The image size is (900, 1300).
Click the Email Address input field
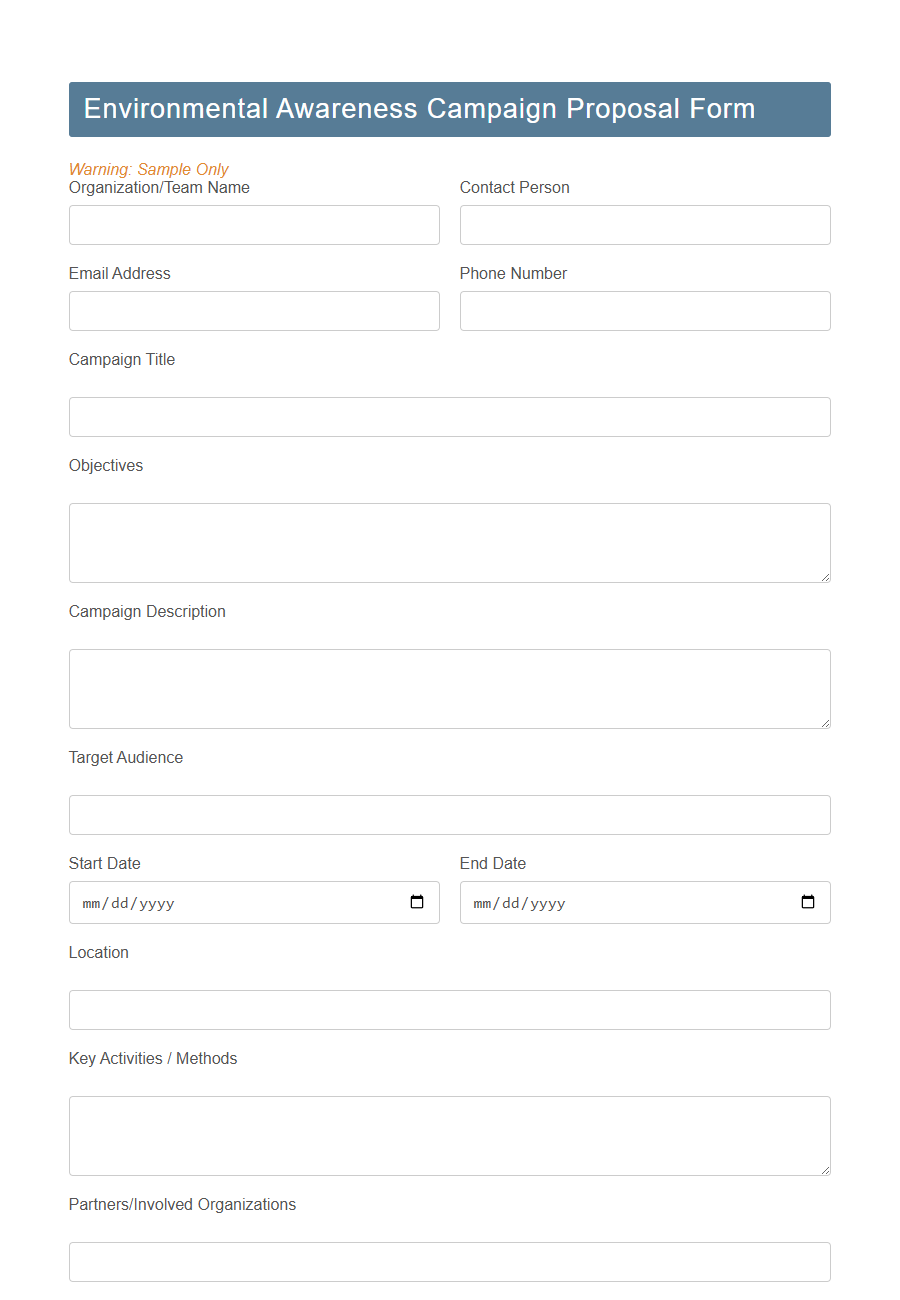coord(253,311)
